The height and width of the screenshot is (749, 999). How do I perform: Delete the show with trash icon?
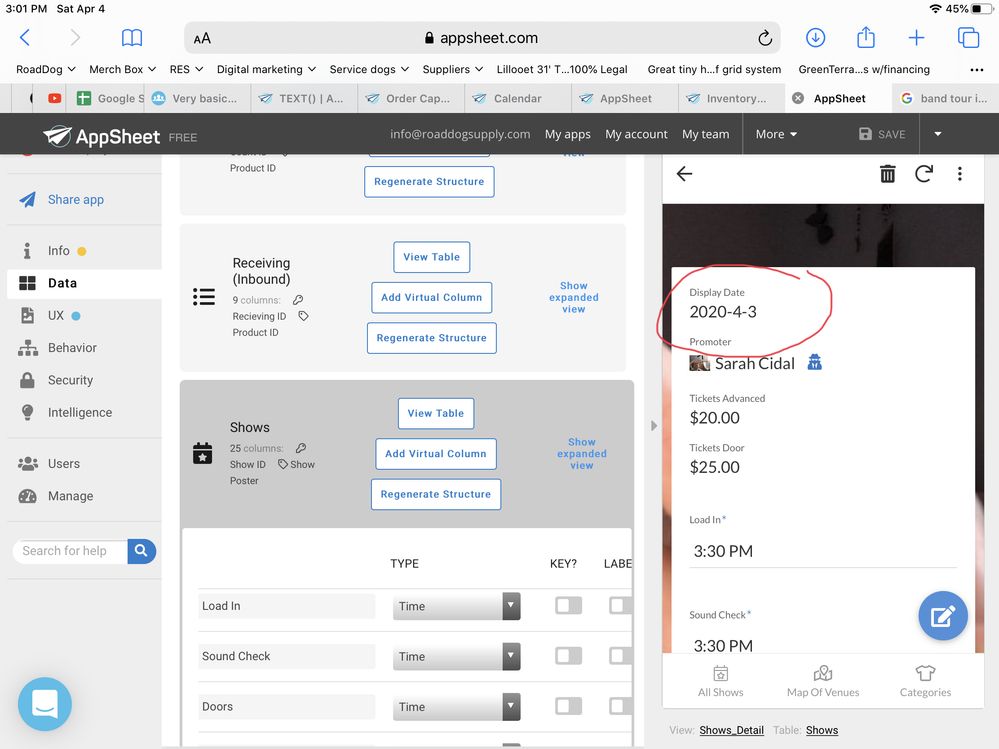pyautogui.click(x=888, y=173)
